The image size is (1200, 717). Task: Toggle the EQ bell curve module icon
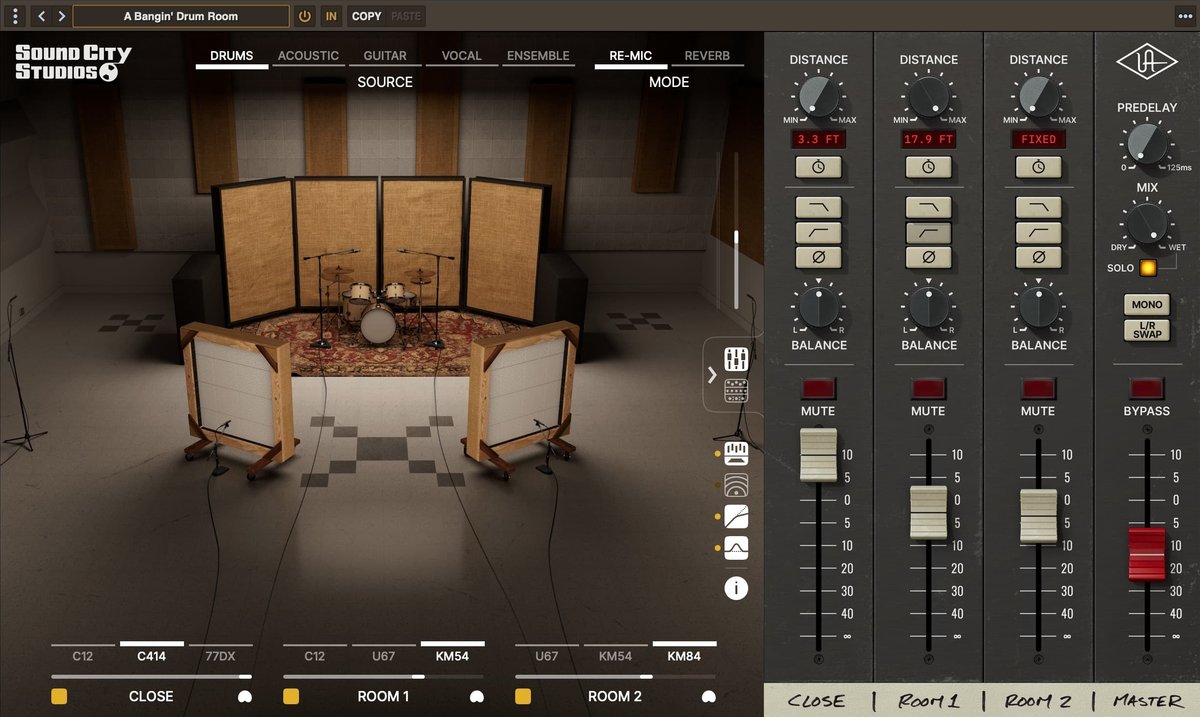pyautogui.click(x=737, y=547)
